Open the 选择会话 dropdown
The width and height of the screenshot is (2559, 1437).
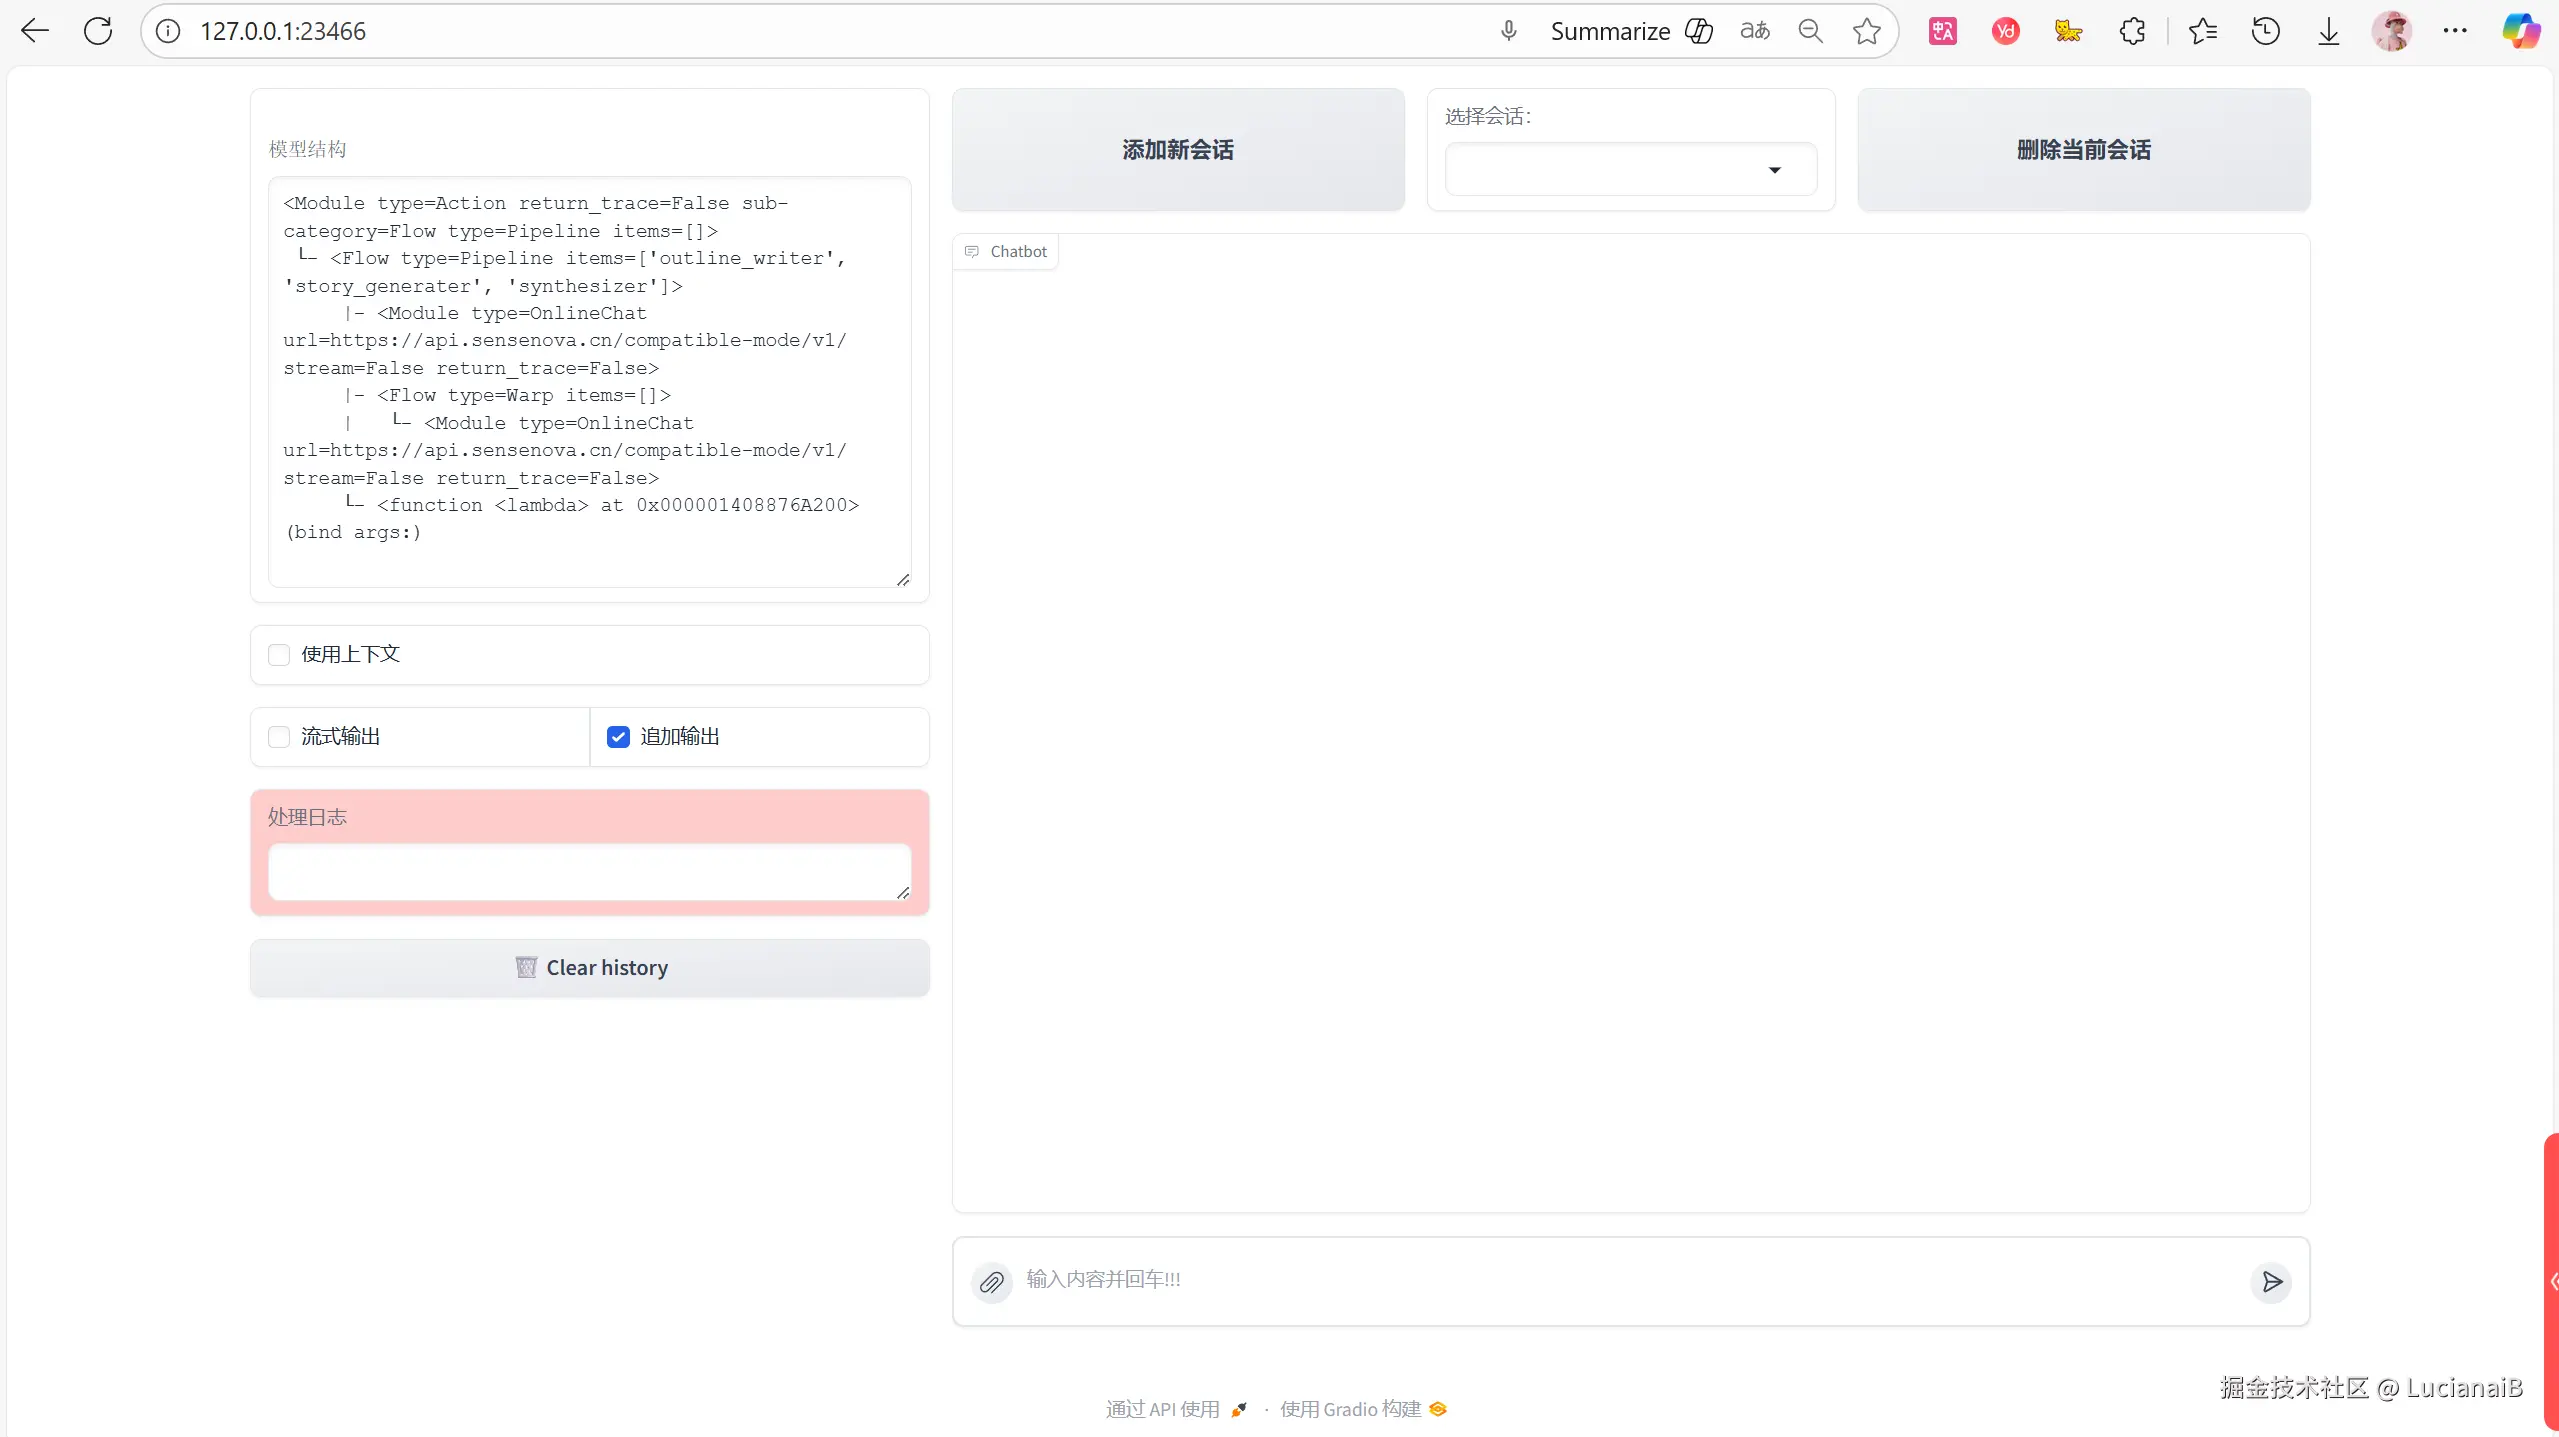(1630, 170)
